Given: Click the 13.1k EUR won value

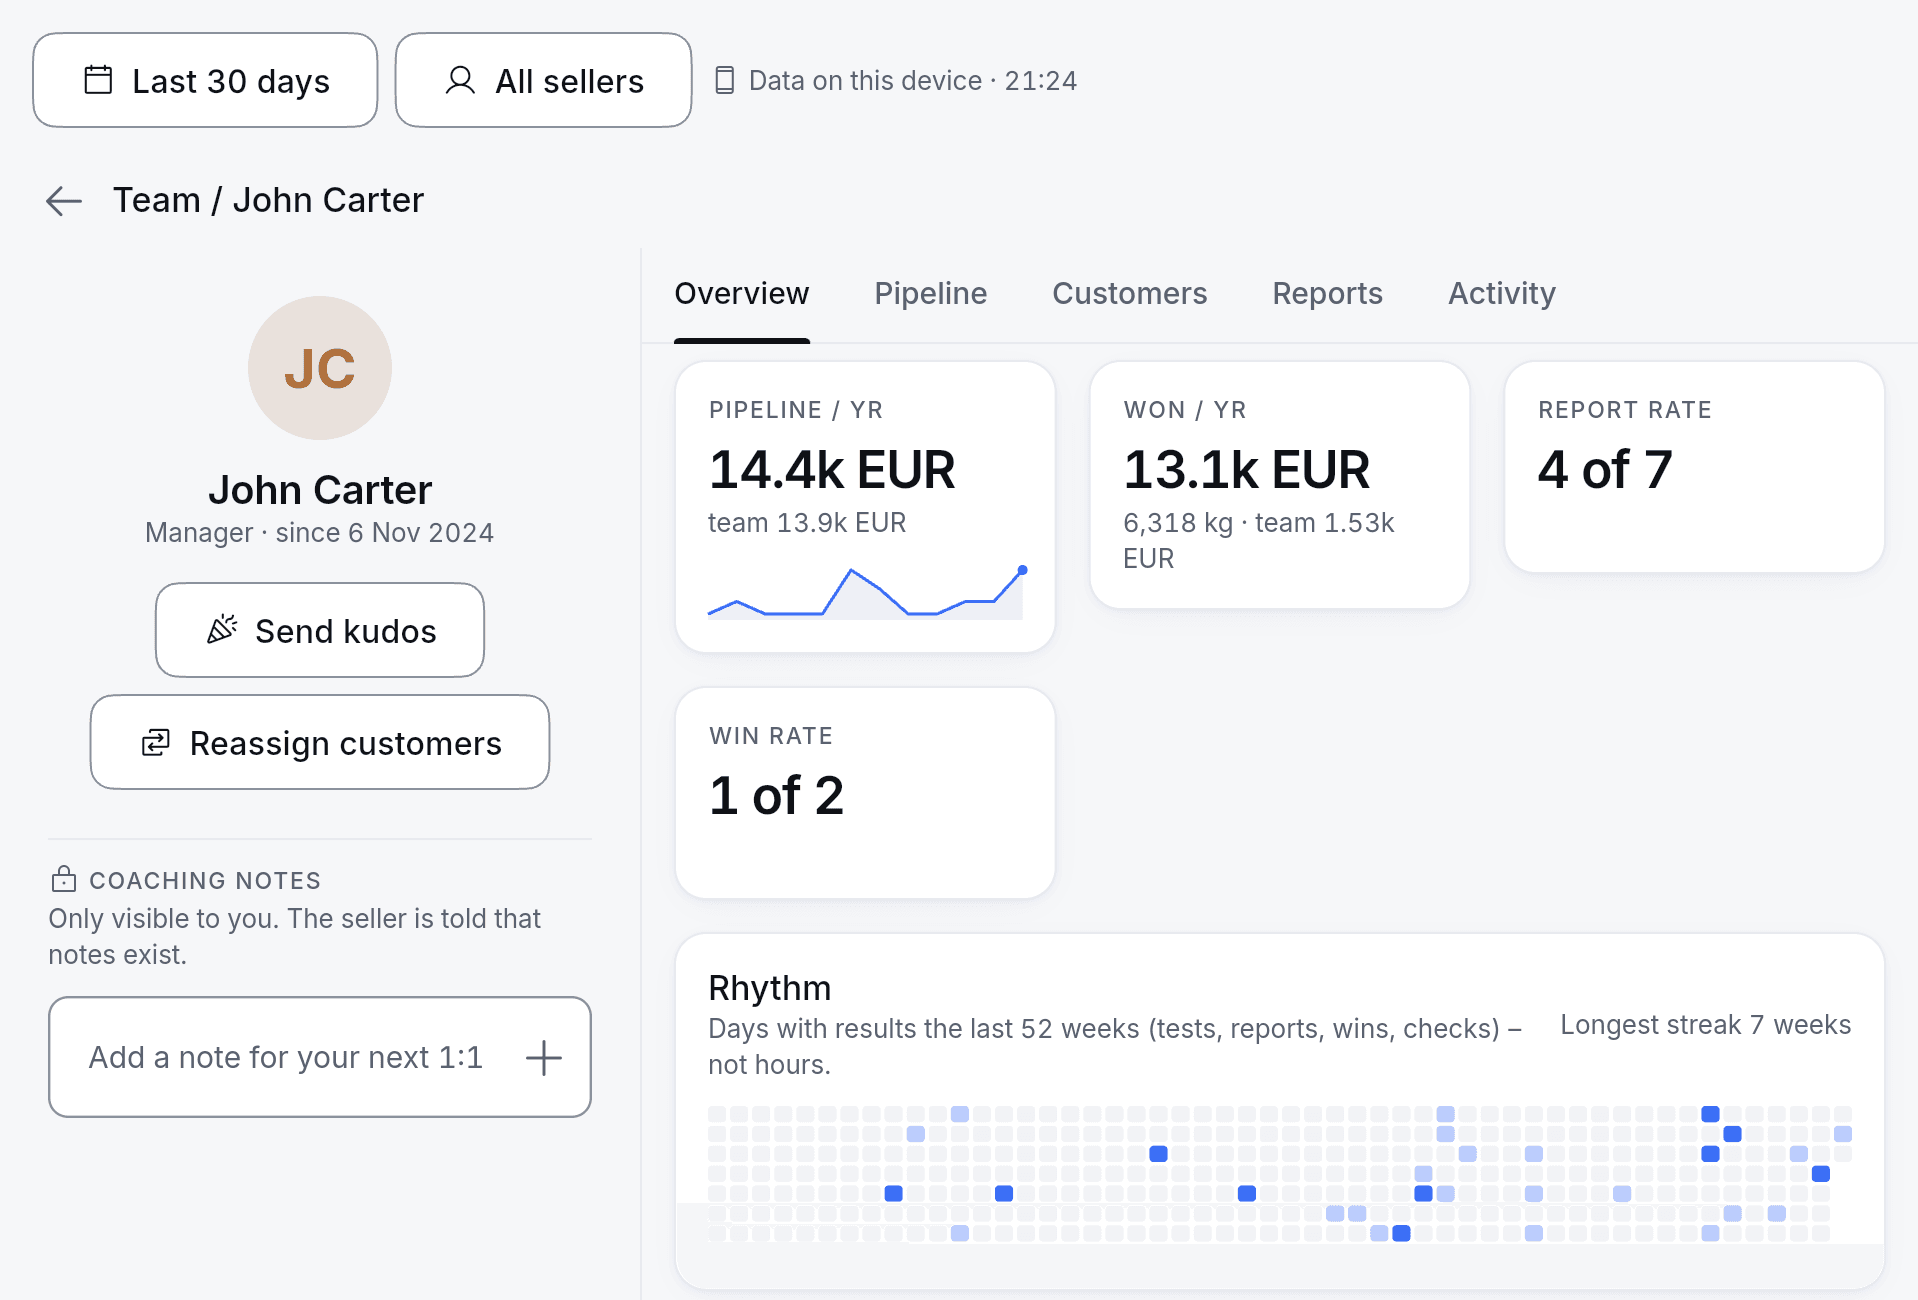Looking at the screenshot, I should click(x=1247, y=469).
